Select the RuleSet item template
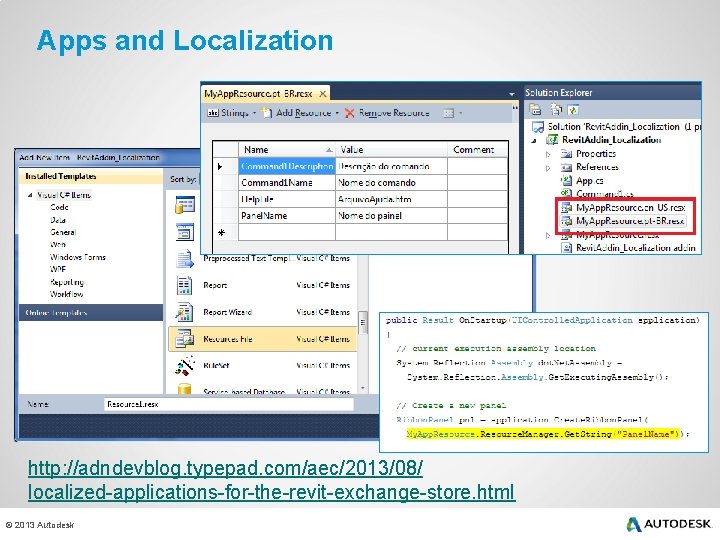This screenshot has width=720, height=540. point(263,366)
